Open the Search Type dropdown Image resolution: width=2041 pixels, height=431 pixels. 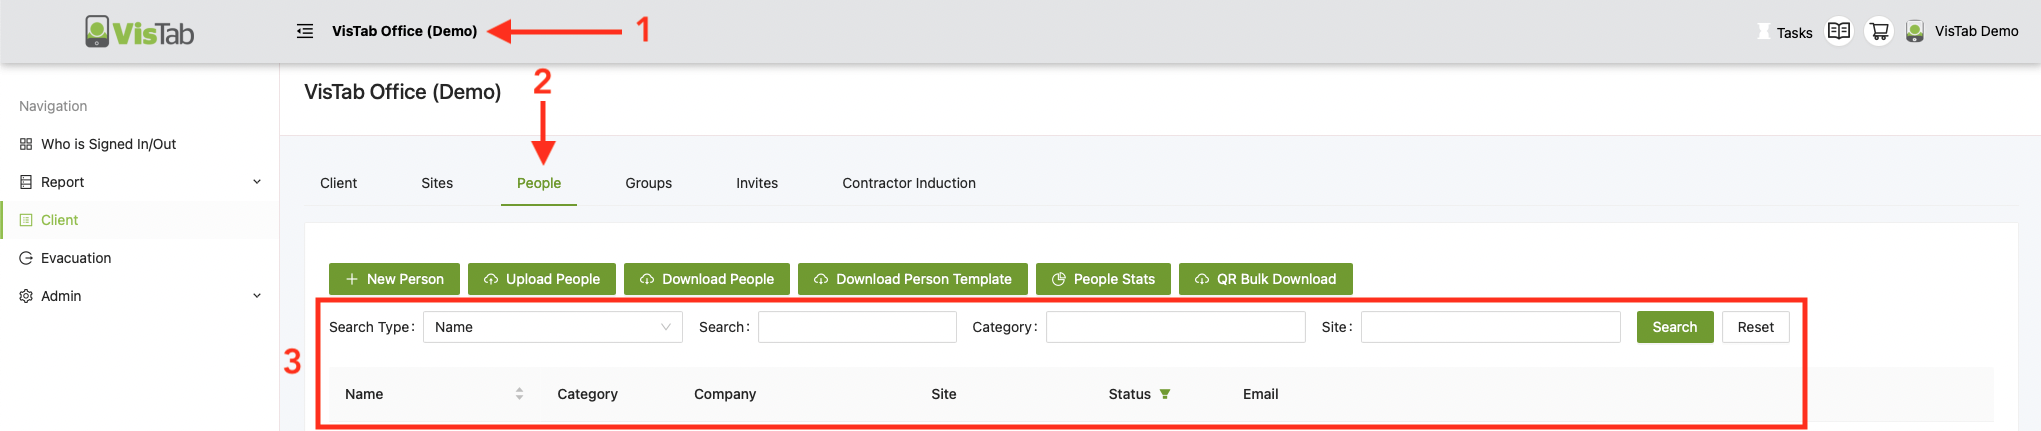tap(552, 327)
